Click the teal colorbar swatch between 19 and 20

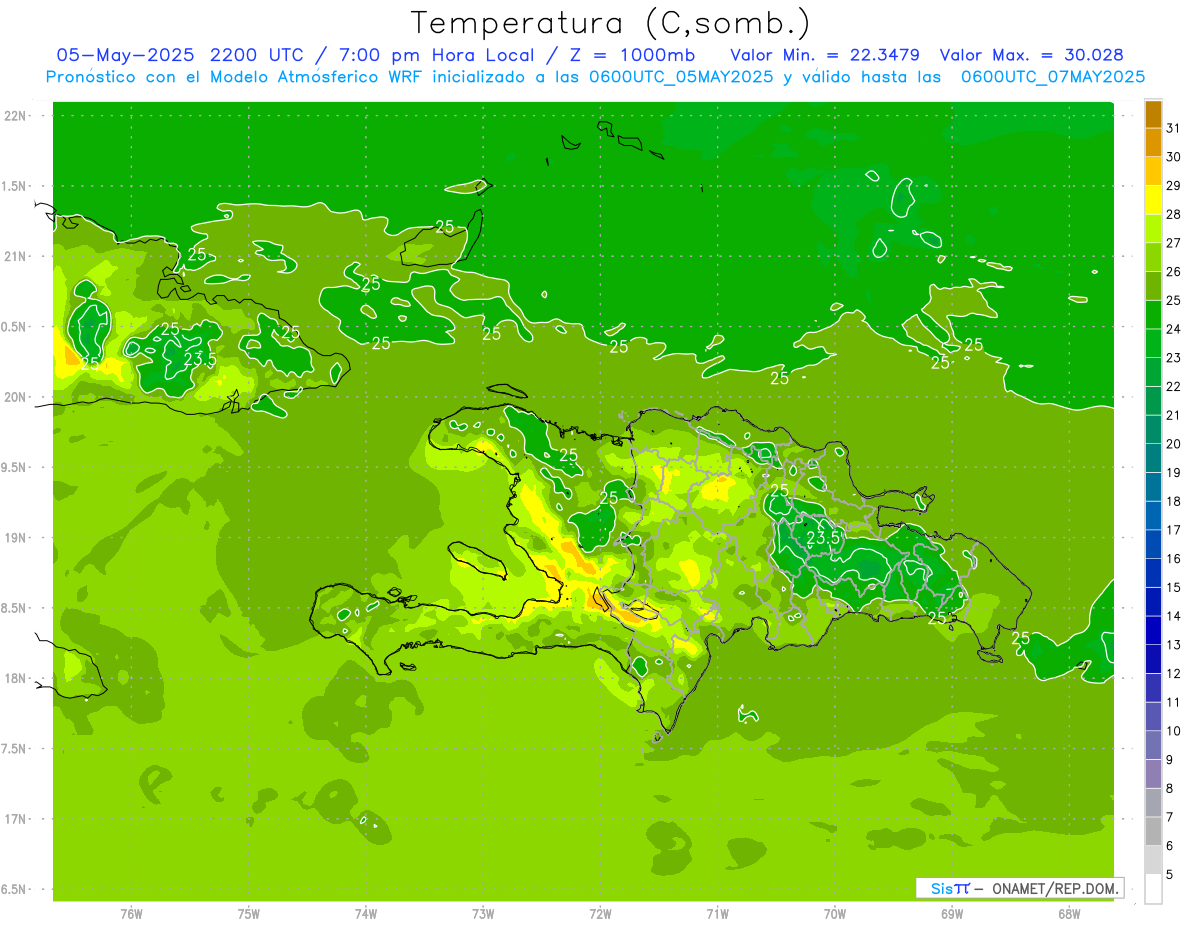[1153, 458]
